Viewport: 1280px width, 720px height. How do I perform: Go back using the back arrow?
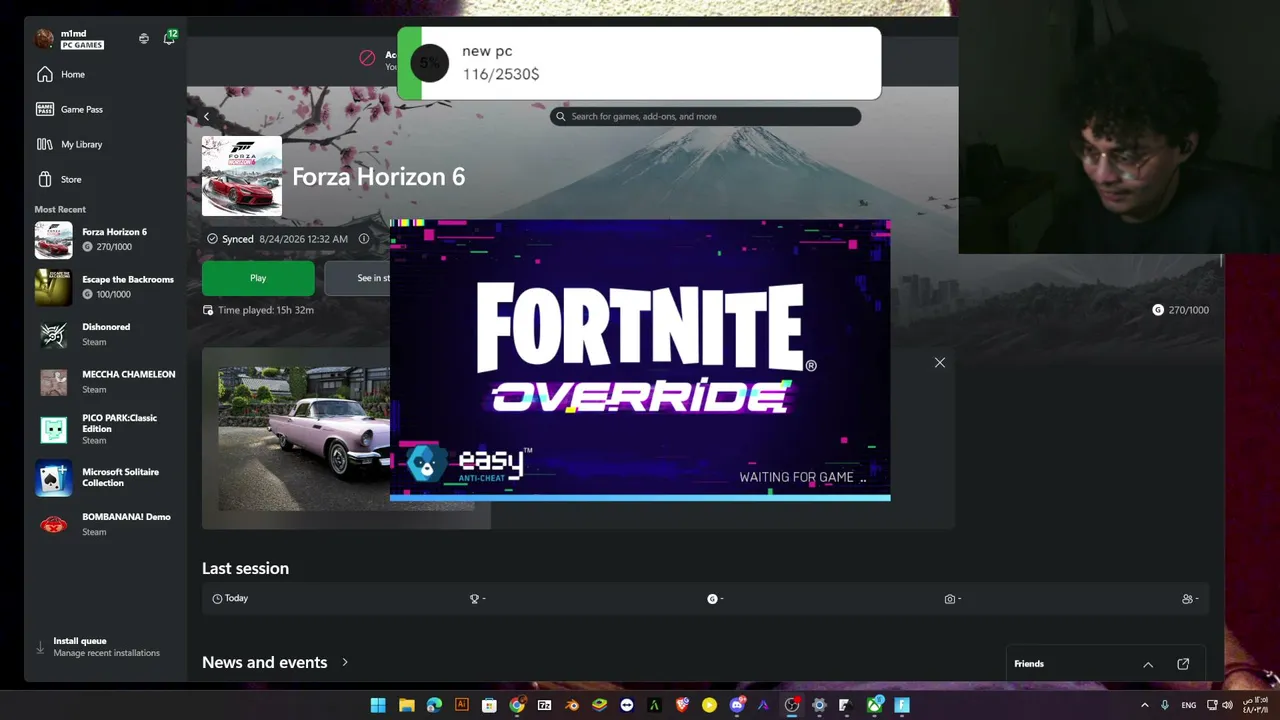(x=206, y=117)
